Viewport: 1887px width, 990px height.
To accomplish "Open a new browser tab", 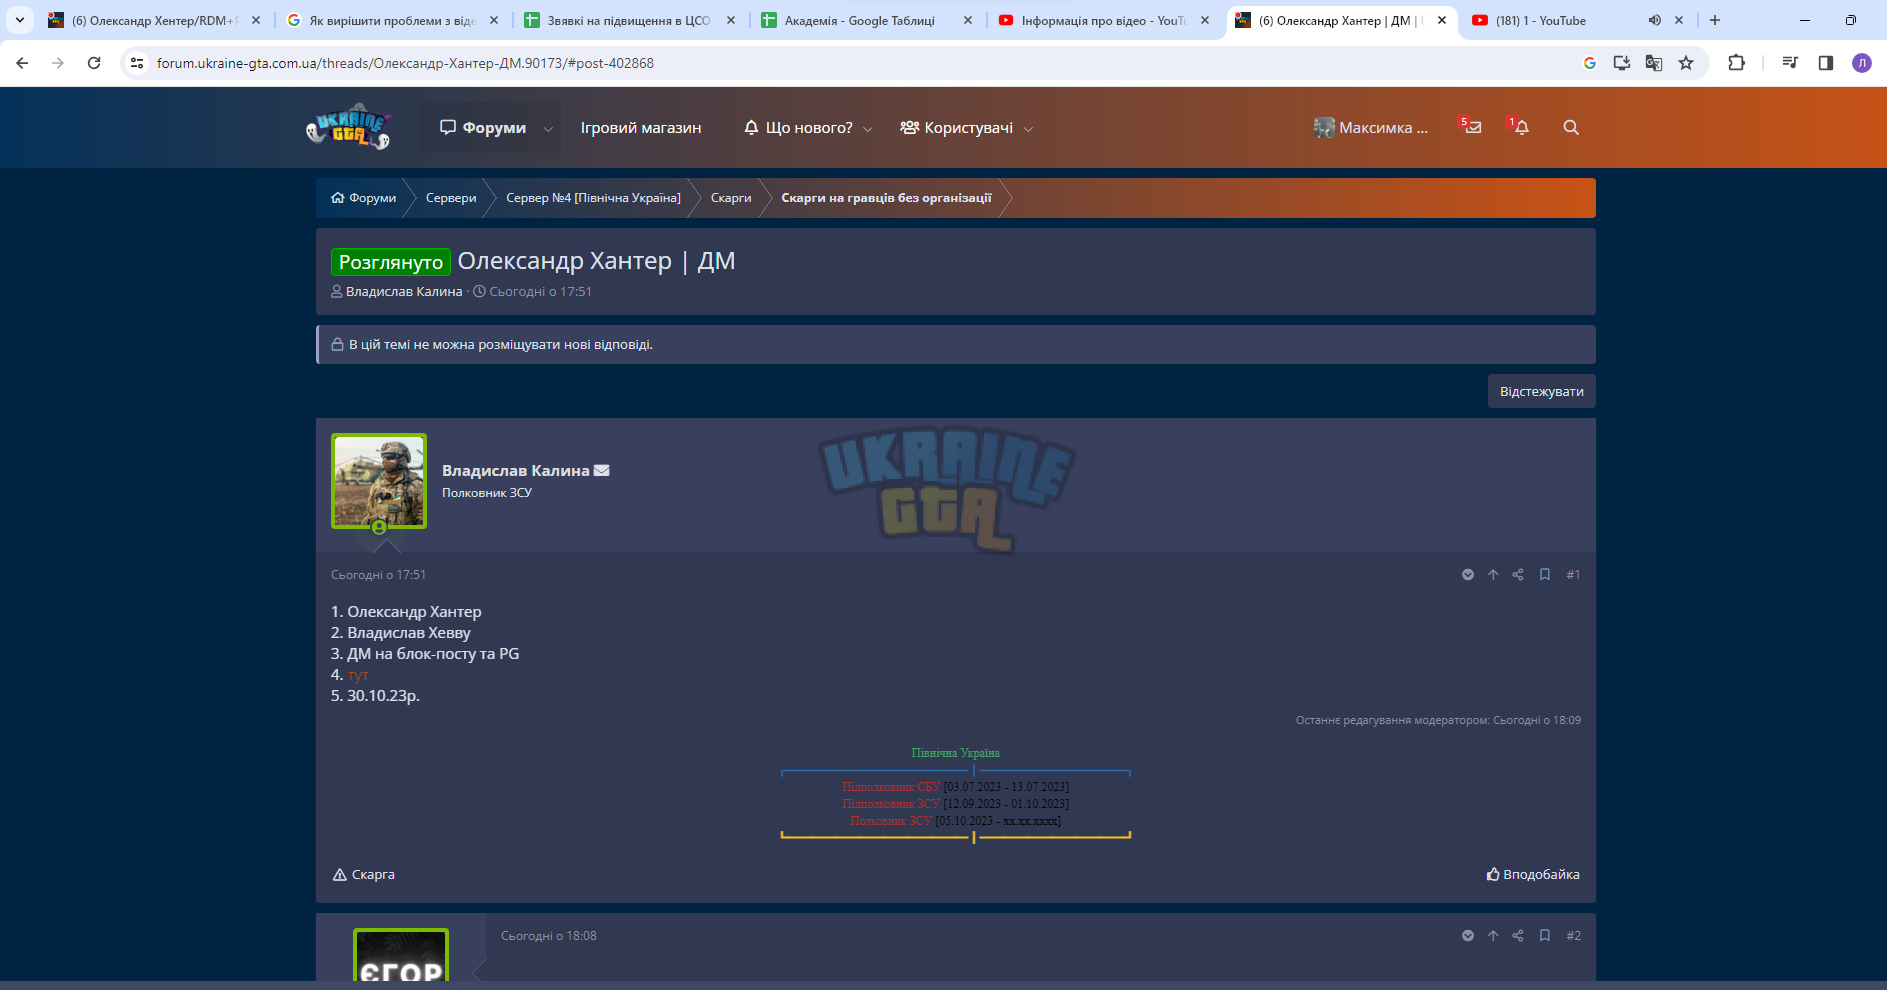I will point(1715,20).
